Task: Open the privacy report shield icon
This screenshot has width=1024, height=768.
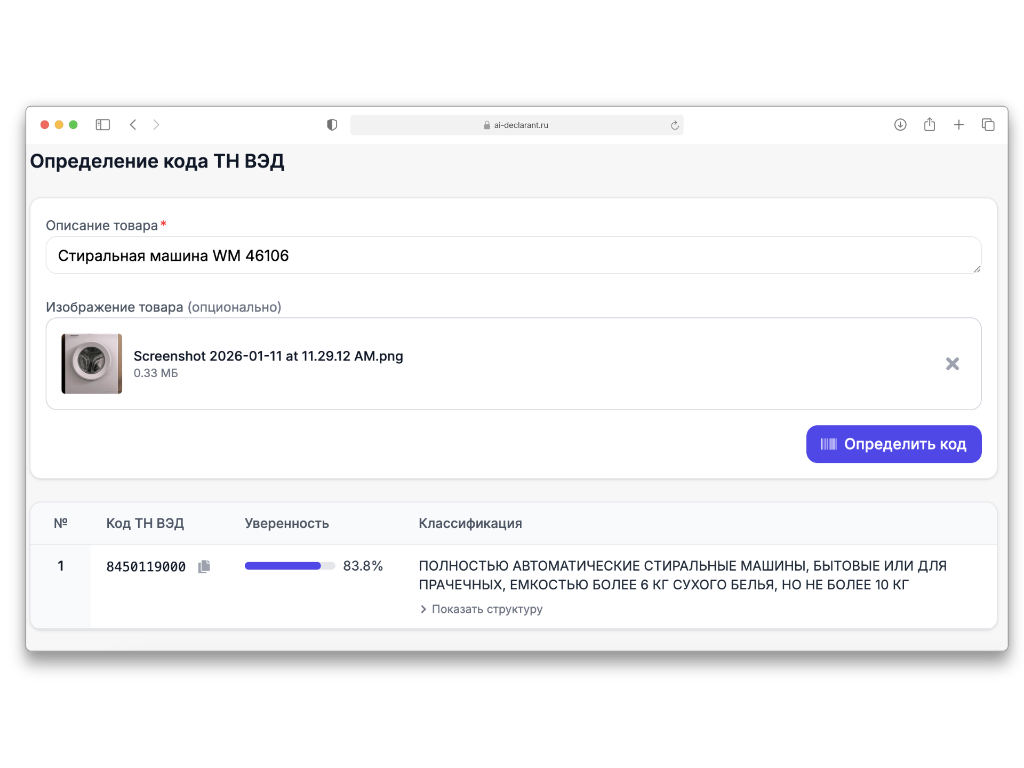Action: [332, 125]
